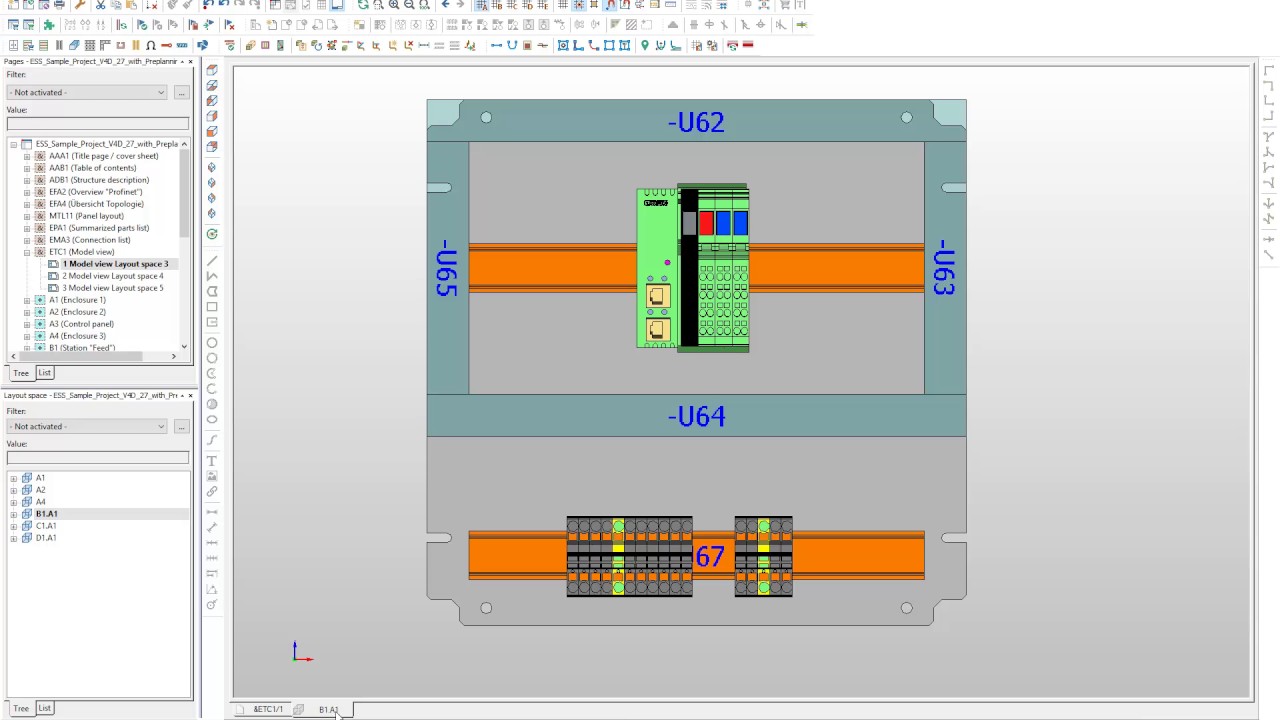
Task: Click the Zoom out magnifier icon
Action: 409,5
